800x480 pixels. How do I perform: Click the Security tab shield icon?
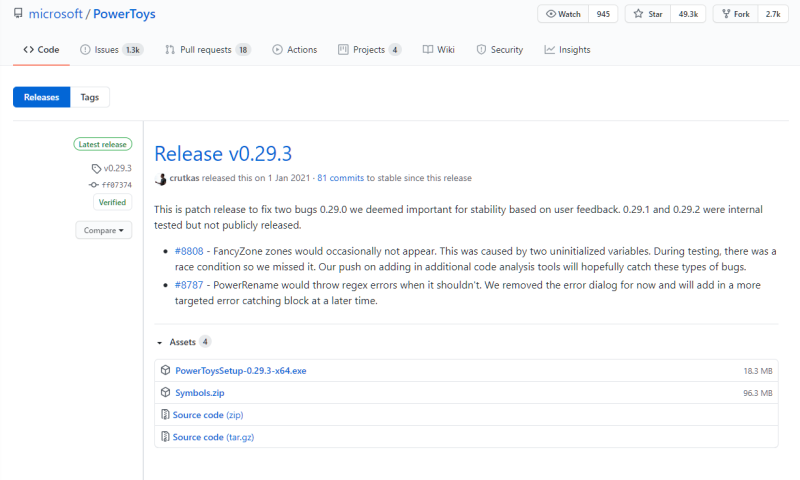tap(481, 49)
